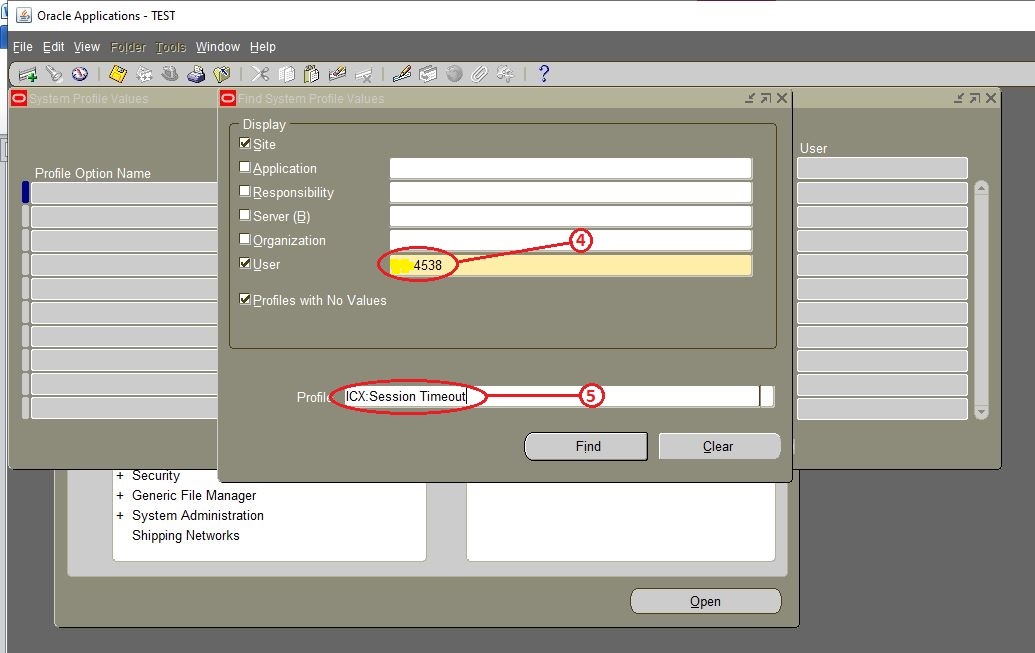This screenshot has height=653, width=1035.
Task: Click the Print icon on the toolbar
Action: (x=196, y=73)
